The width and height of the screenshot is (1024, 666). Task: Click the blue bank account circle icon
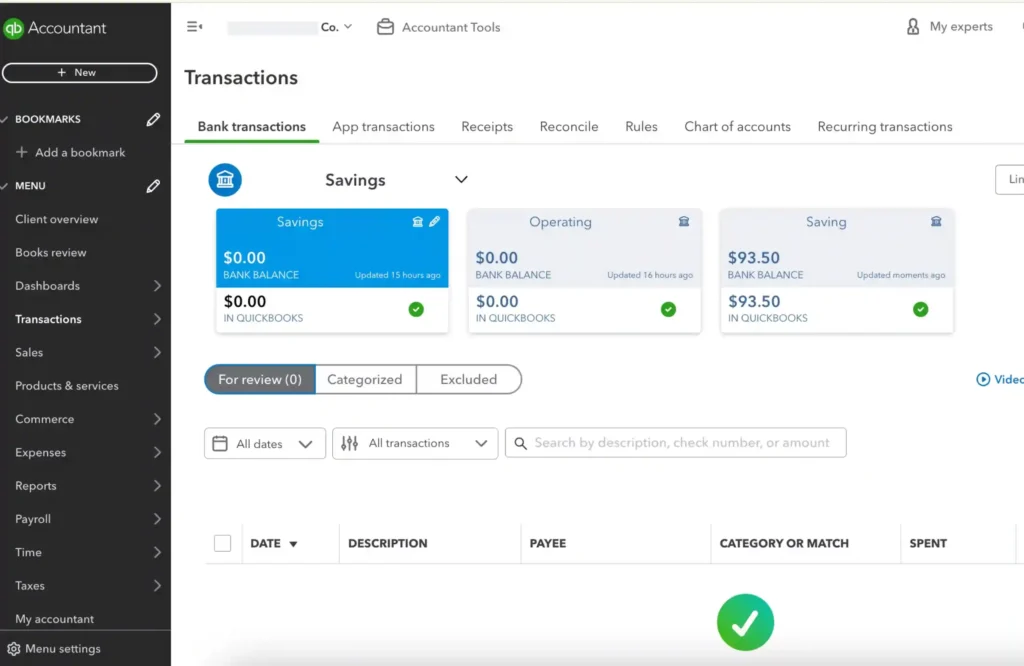point(225,180)
